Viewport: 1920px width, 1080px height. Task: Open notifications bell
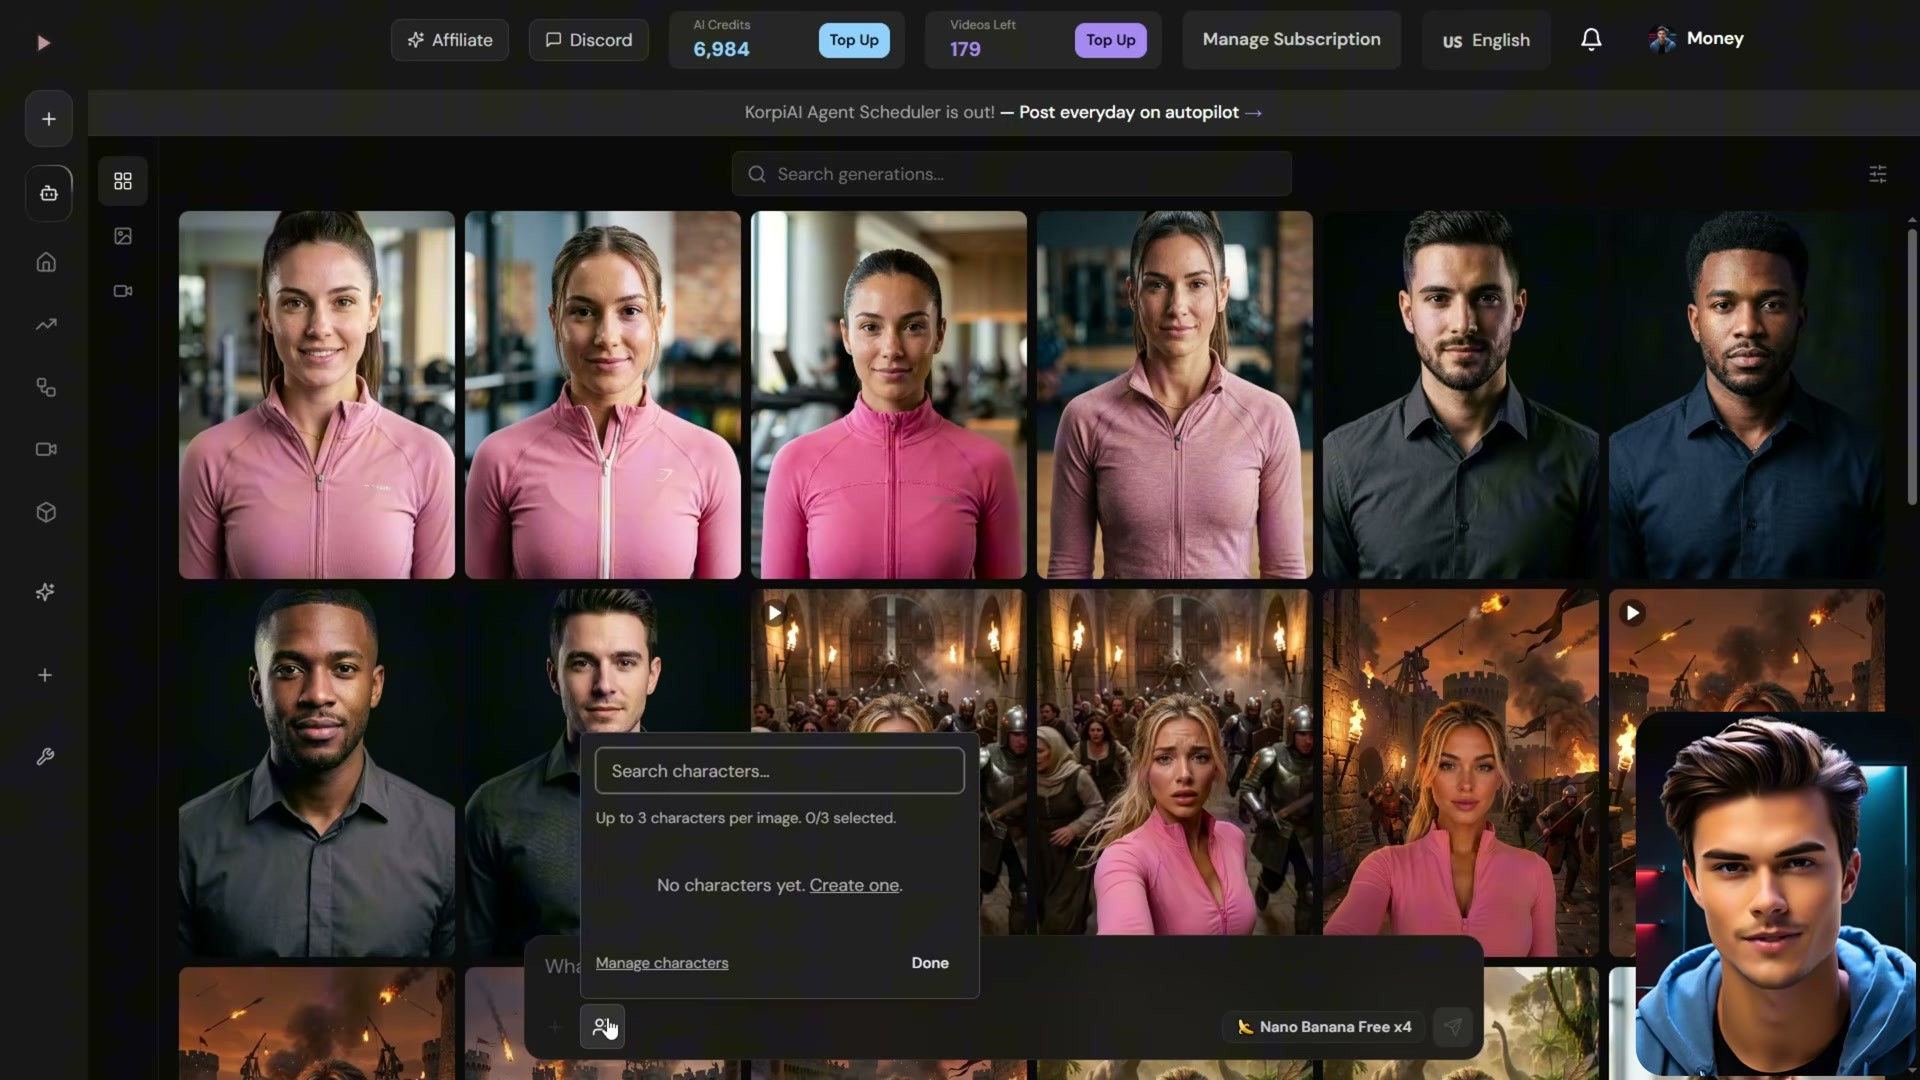1591,39
